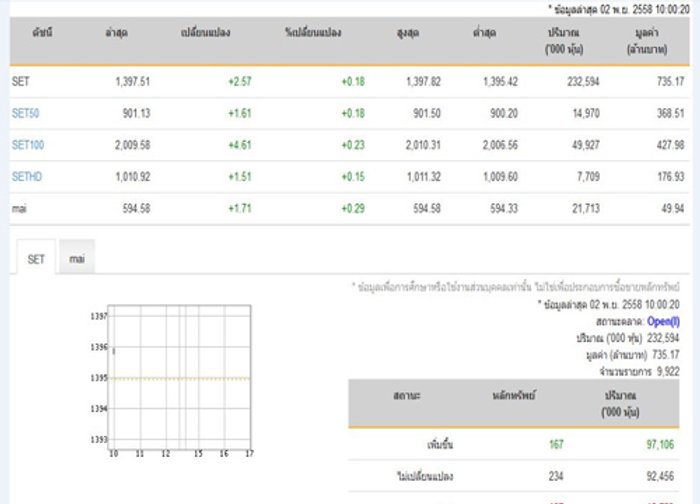Click transaction count 9,922

668,371
